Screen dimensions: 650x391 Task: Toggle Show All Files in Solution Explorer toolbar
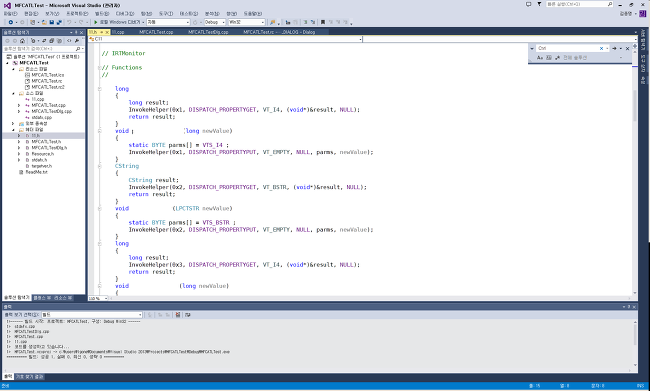click(x=59, y=41)
